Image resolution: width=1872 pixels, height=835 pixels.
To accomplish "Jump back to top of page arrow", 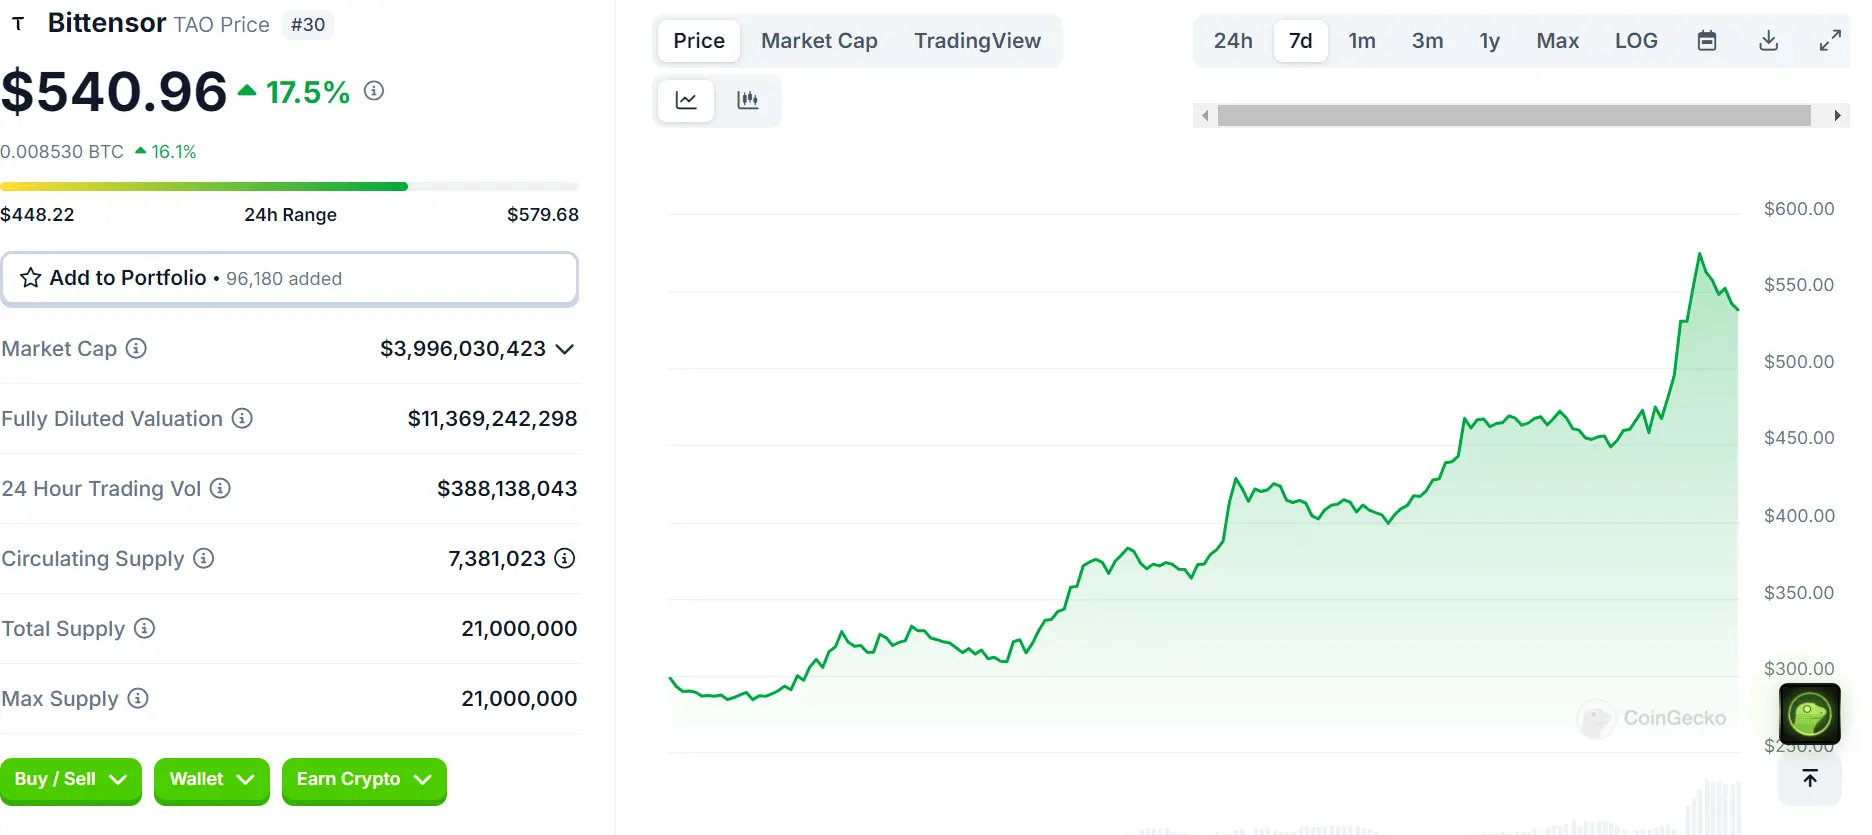I will tap(1810, 778).
